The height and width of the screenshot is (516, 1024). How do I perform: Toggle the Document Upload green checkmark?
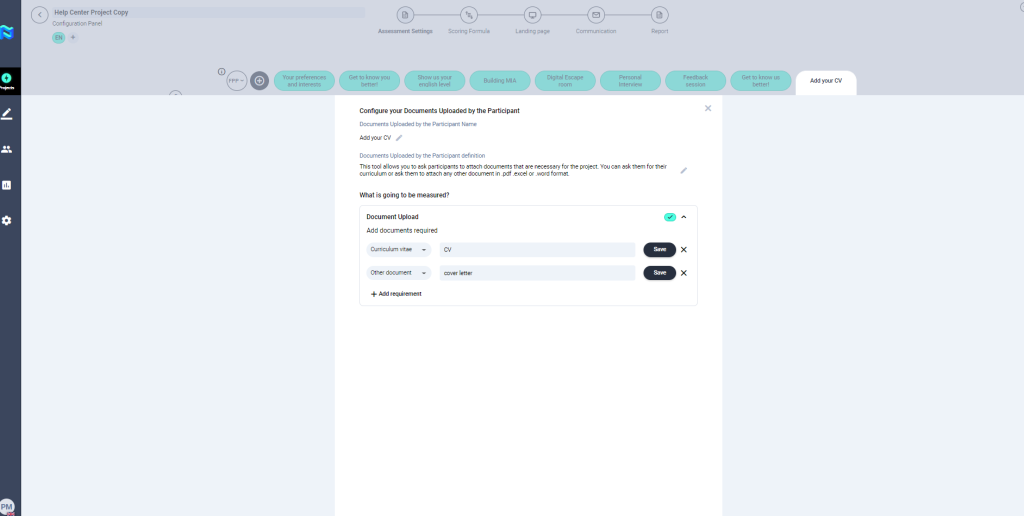(x=669, y=217)
